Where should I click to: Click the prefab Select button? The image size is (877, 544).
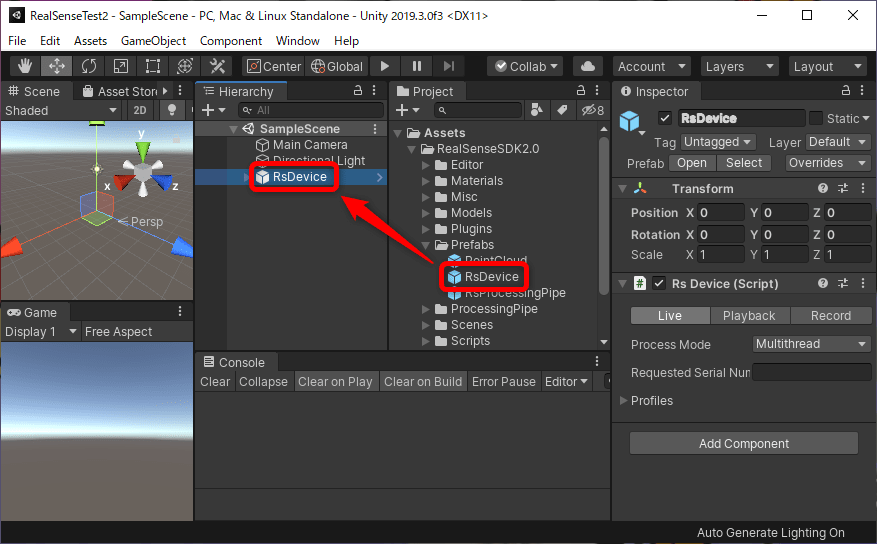tap(744, 163)
